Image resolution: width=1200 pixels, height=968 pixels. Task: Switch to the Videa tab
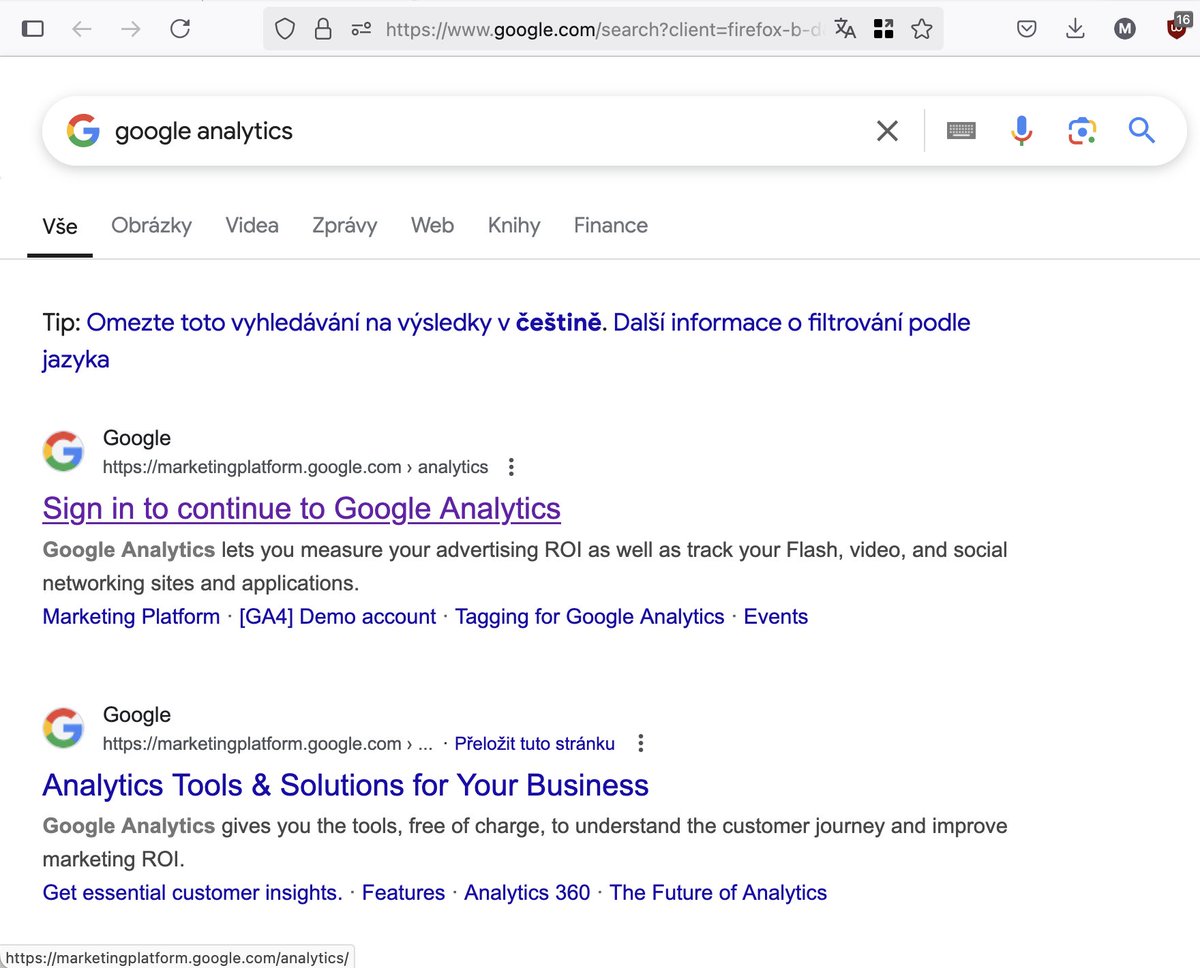click(252, 226)
